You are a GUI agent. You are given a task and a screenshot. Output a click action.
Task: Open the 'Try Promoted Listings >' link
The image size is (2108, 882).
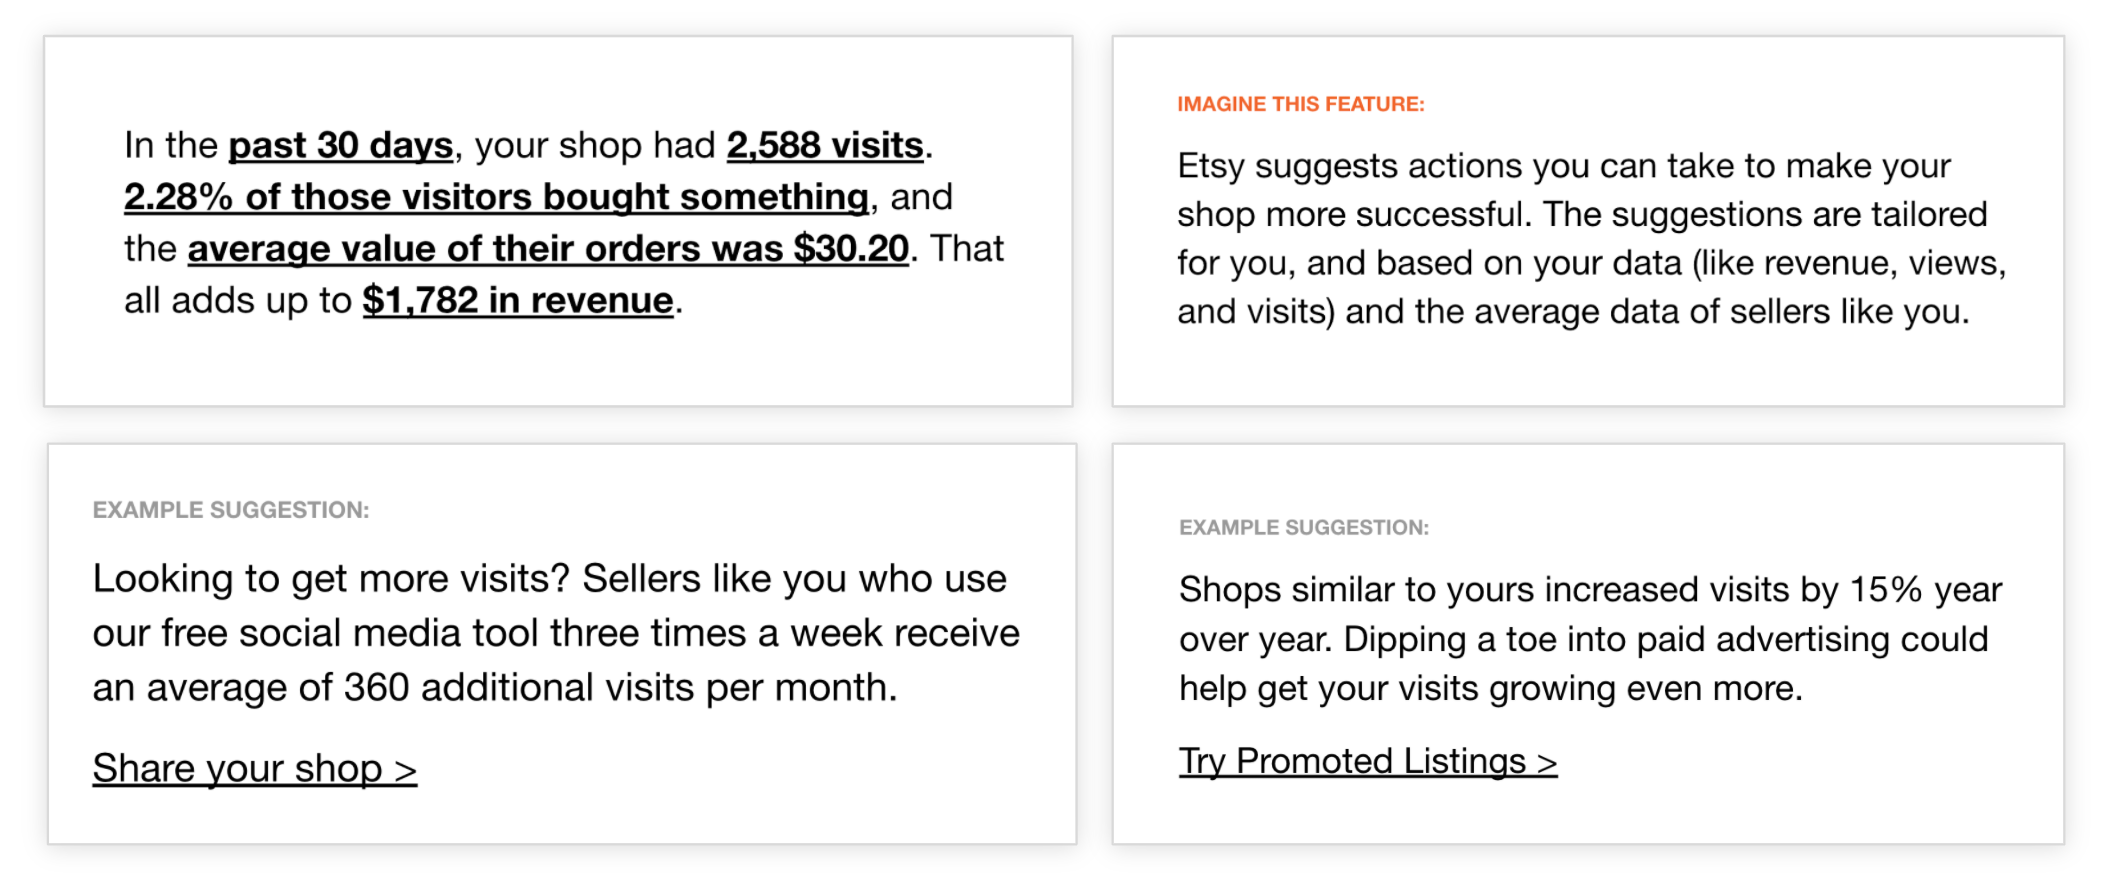(x=1368, y=761)
